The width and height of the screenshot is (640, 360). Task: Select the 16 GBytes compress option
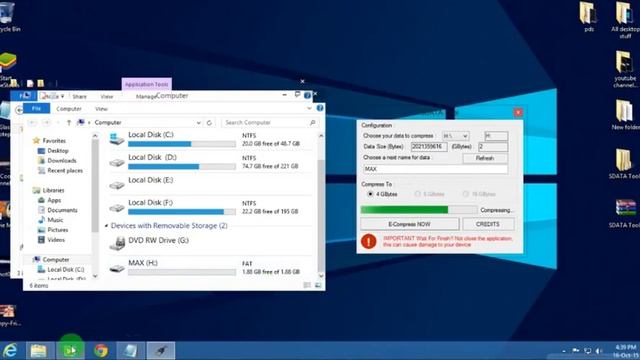[479, 194]
